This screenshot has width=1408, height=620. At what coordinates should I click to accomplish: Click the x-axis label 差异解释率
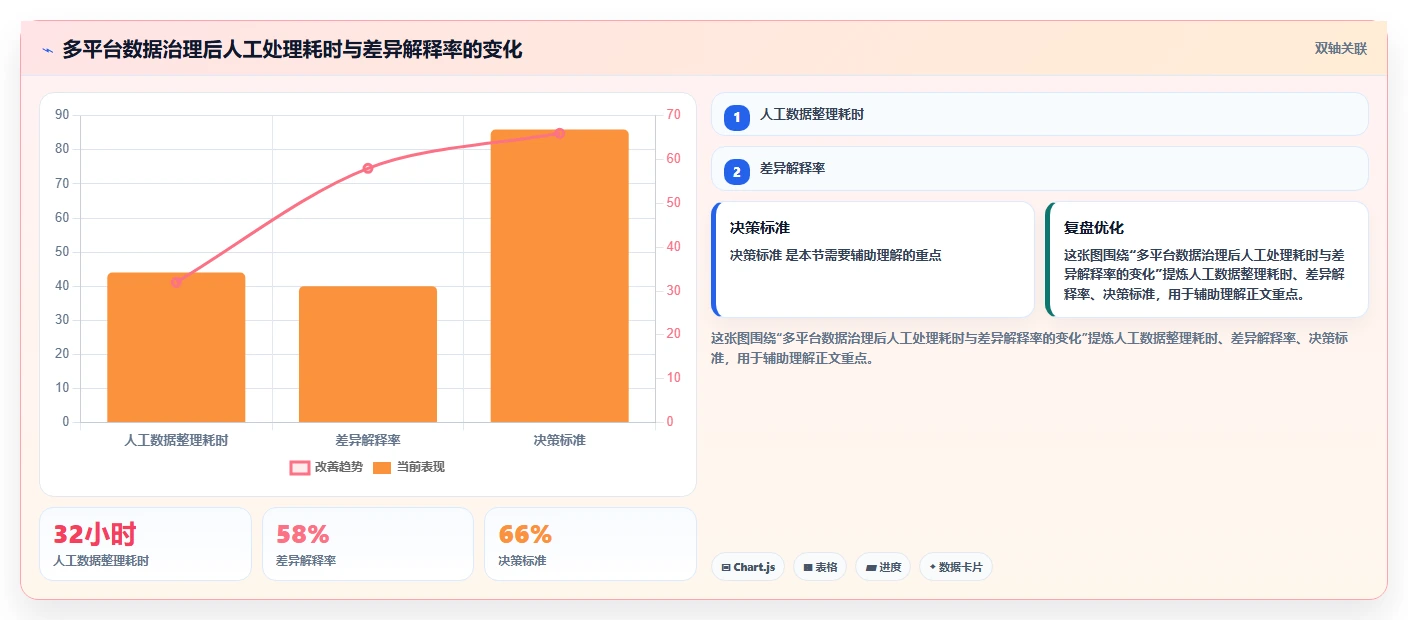(368, 439)
